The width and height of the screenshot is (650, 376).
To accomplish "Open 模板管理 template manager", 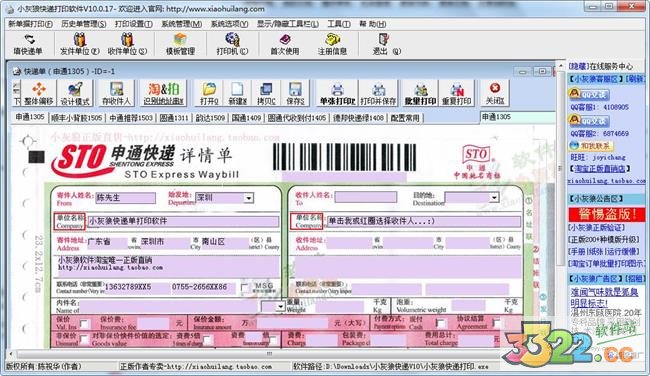I will click(x=180, y=44).
